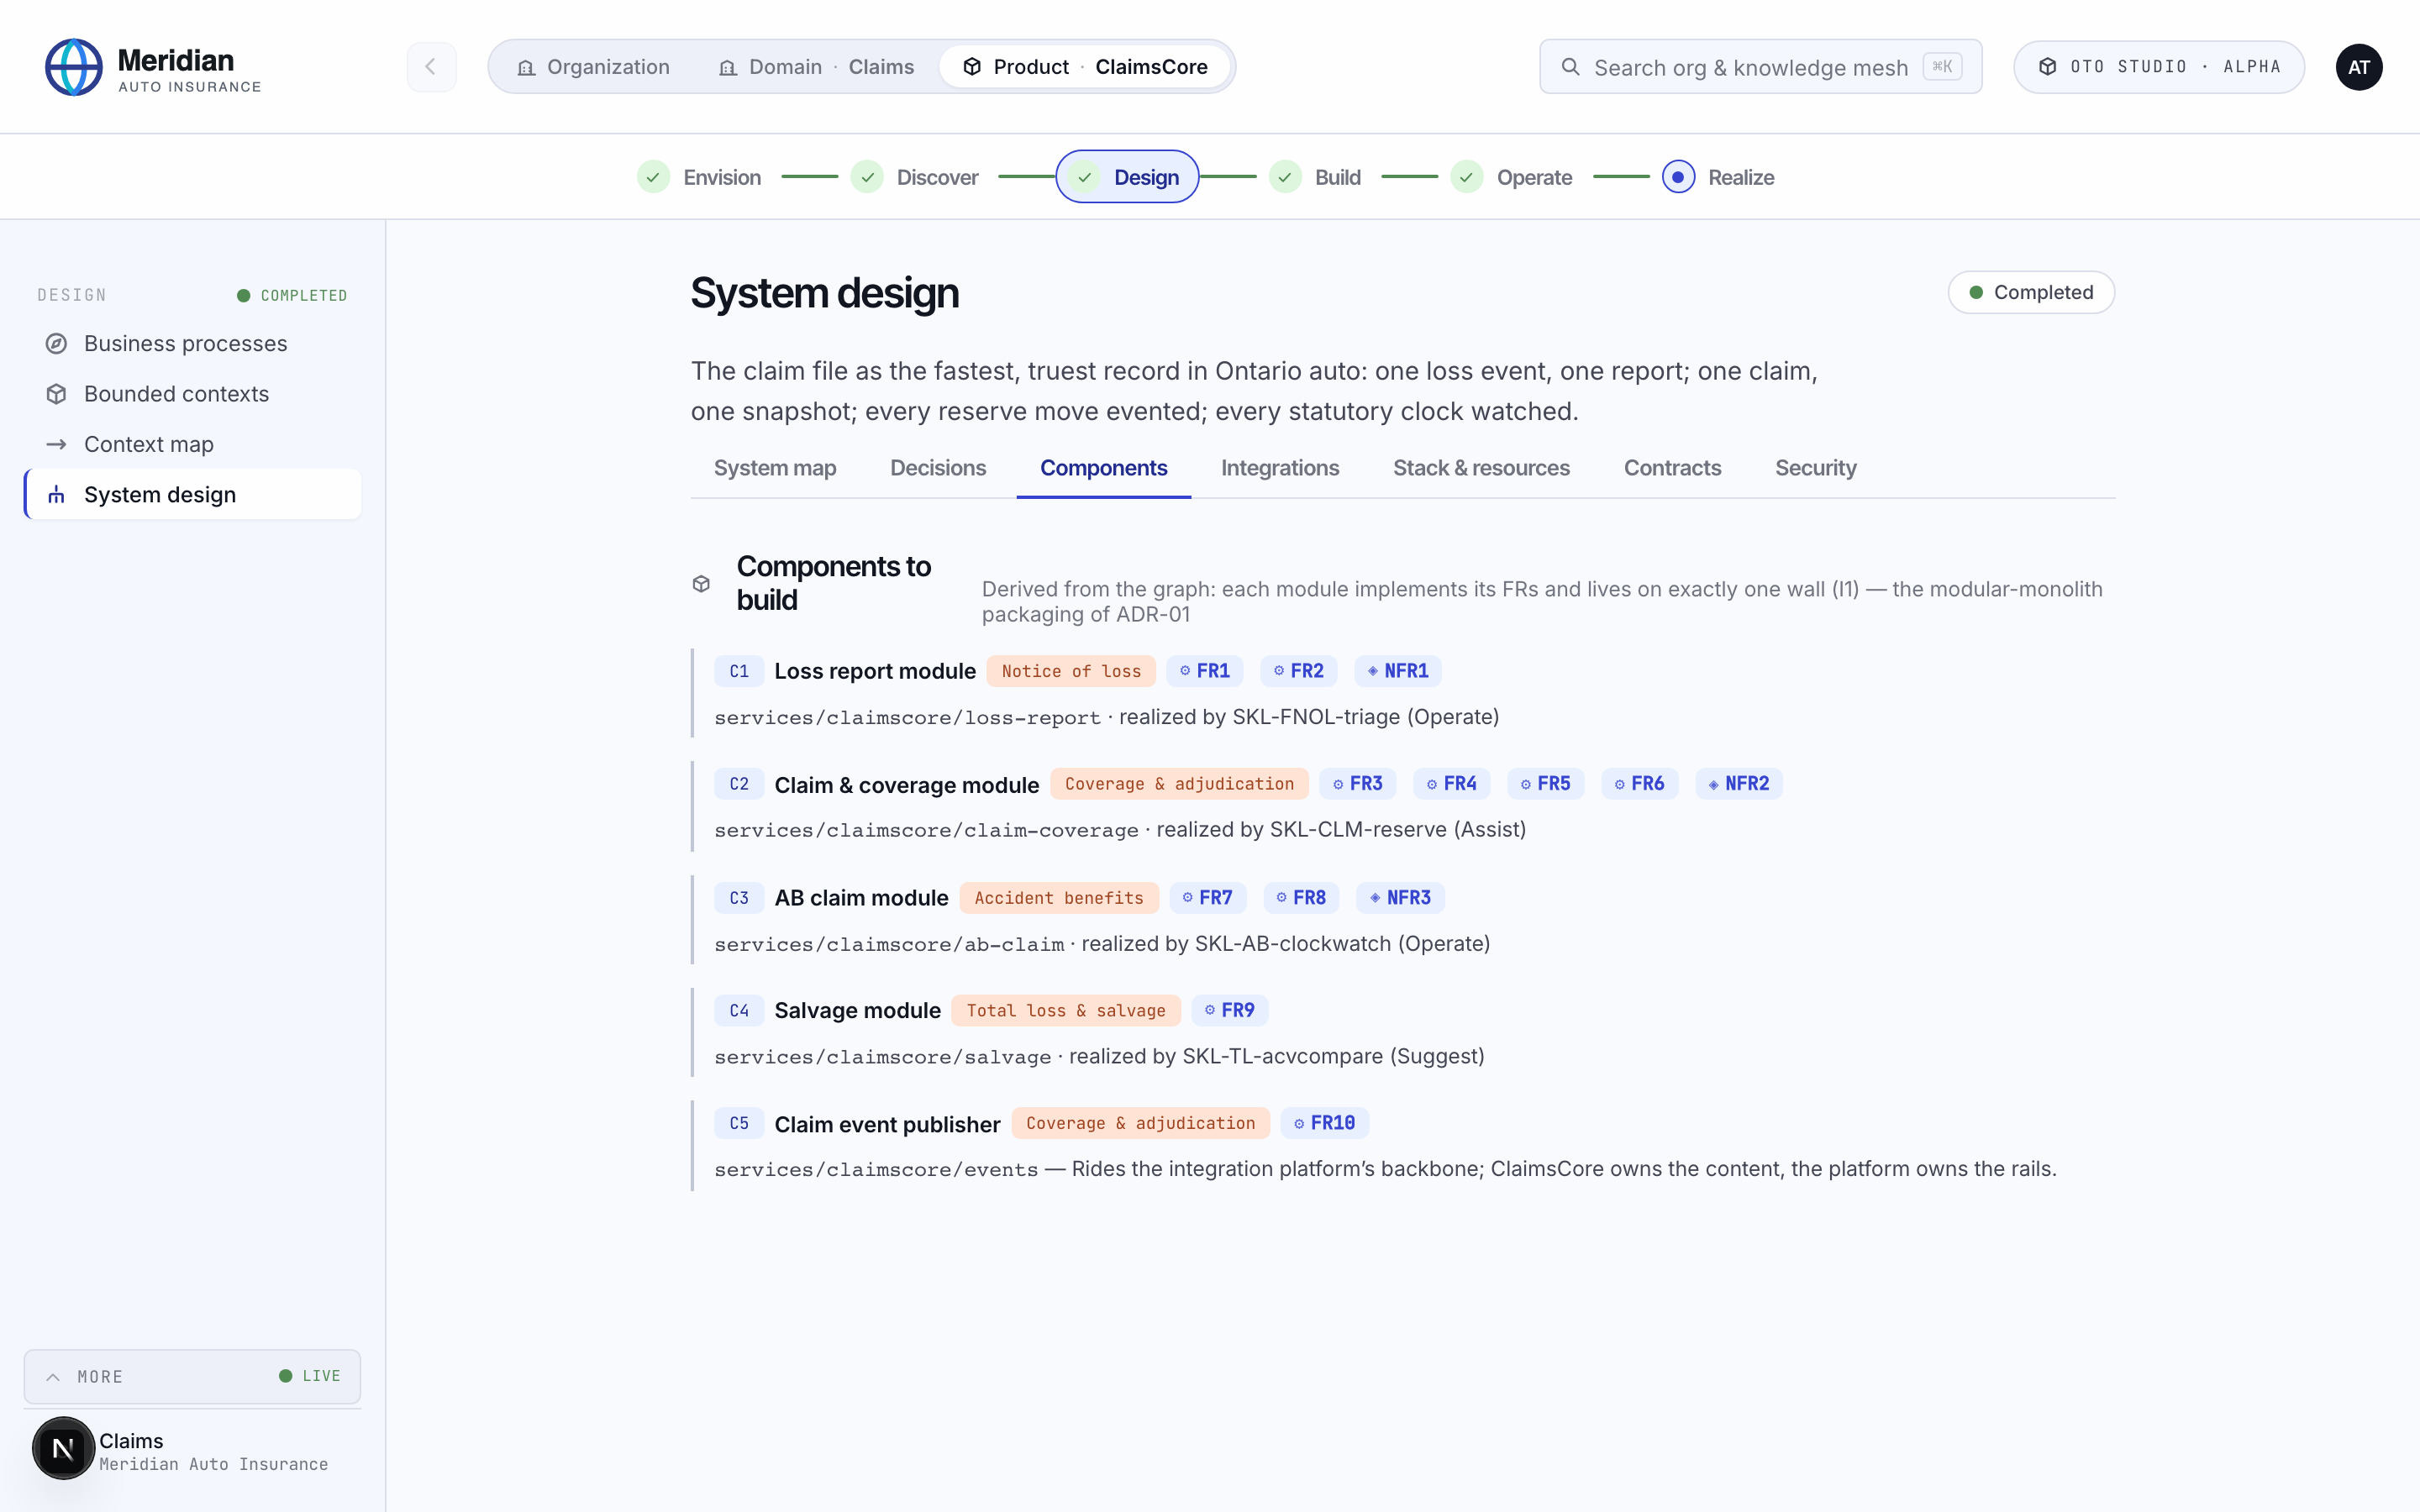The image size is (2420, 1512).
Task: Click the FR9 requirement tag
Action: pyautogui.click(x=1229, y=1010)
